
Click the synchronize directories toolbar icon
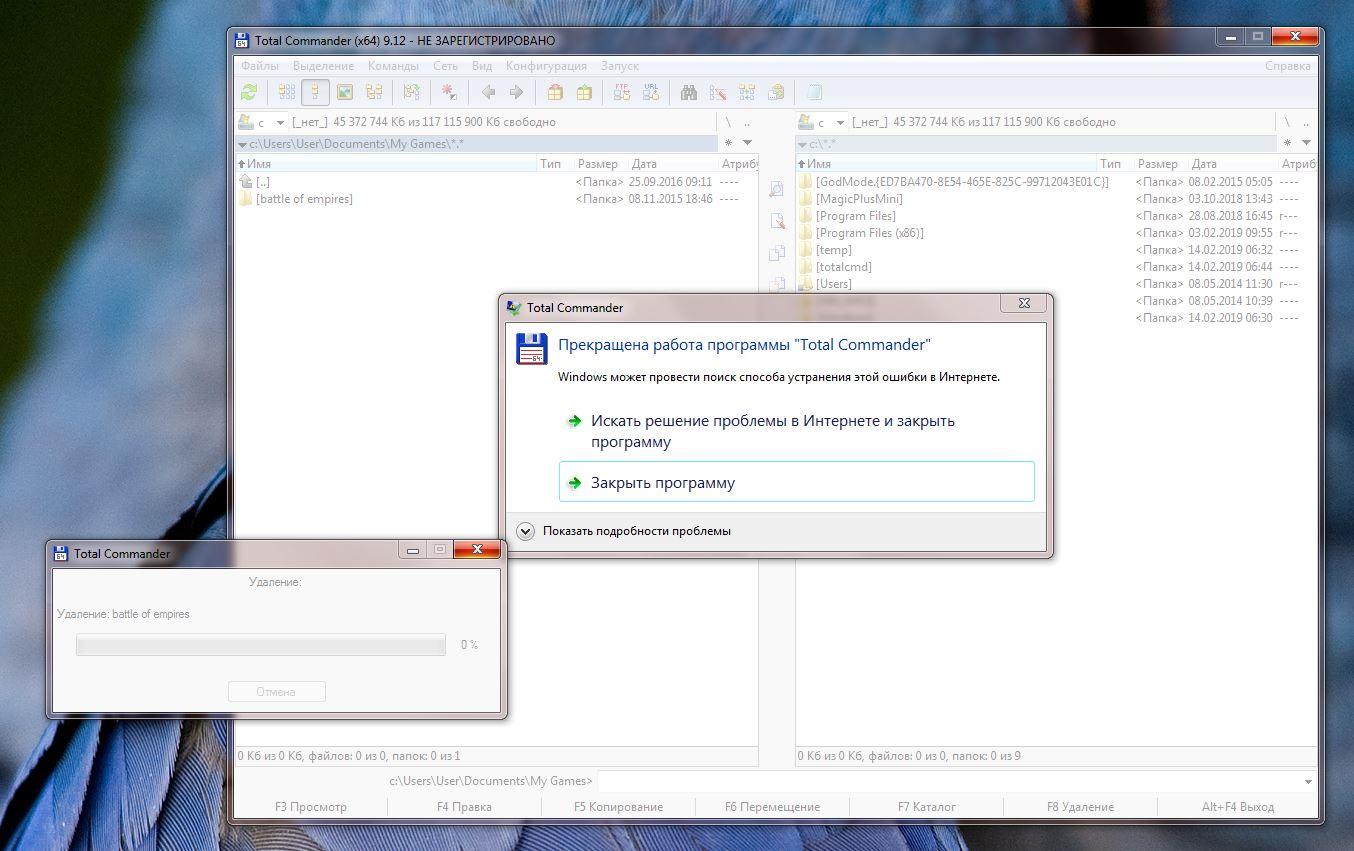747,92
